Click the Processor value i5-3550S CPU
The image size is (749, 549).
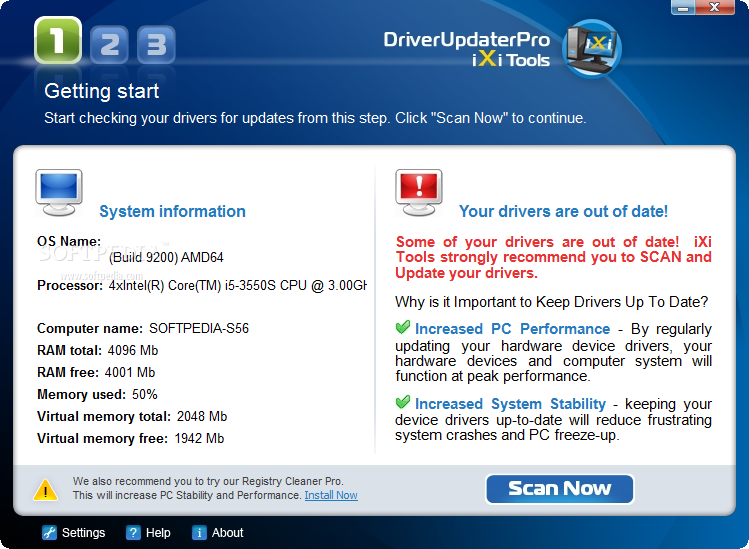(x=237, y=286)
